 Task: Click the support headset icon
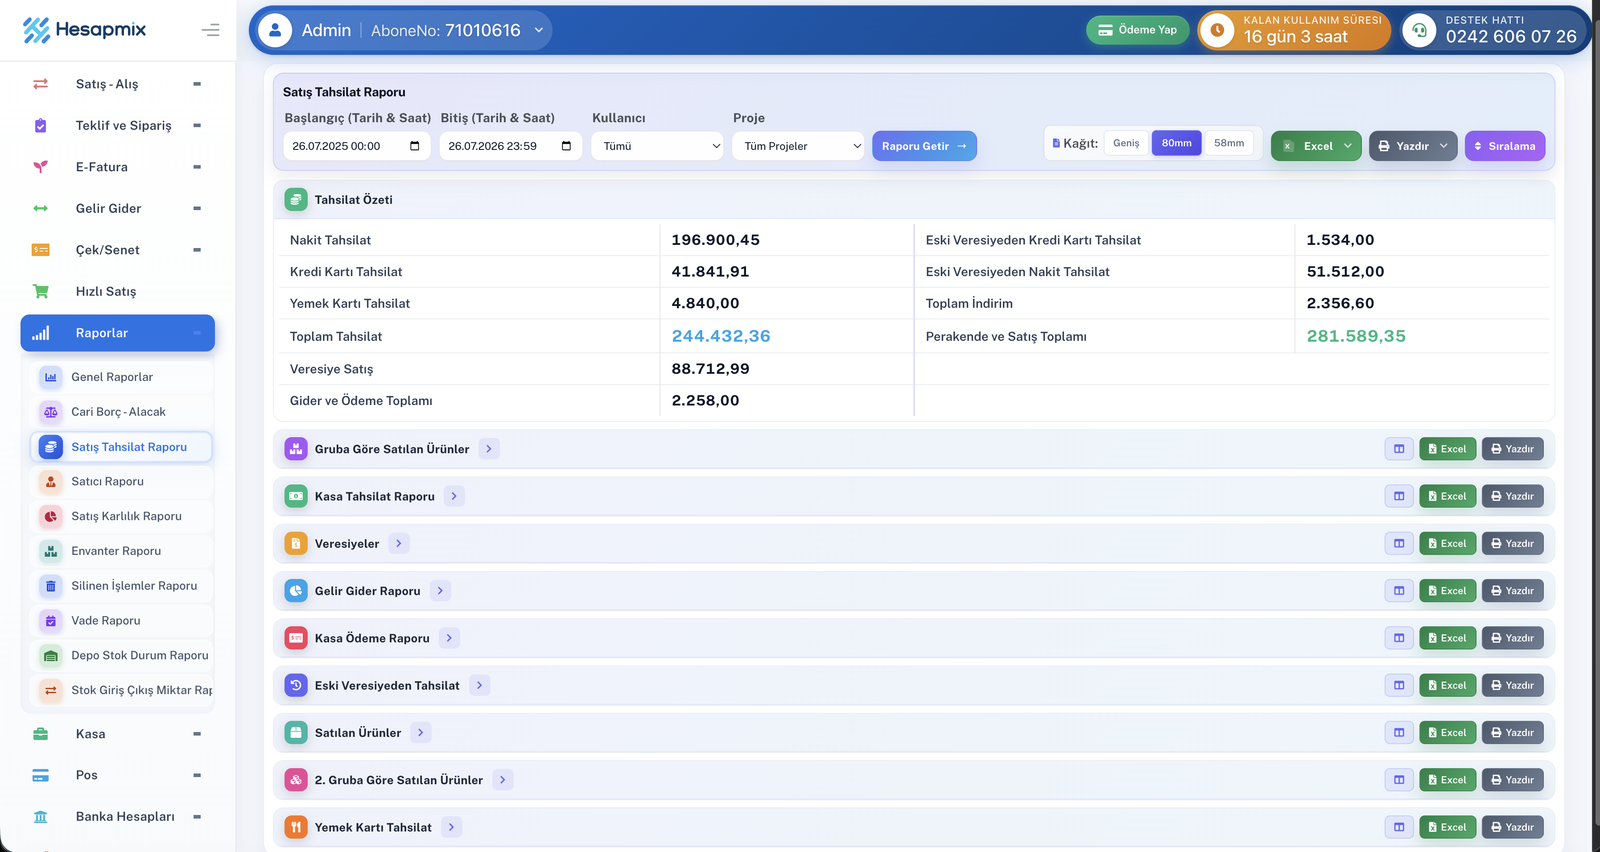[x=1419, y=30]
